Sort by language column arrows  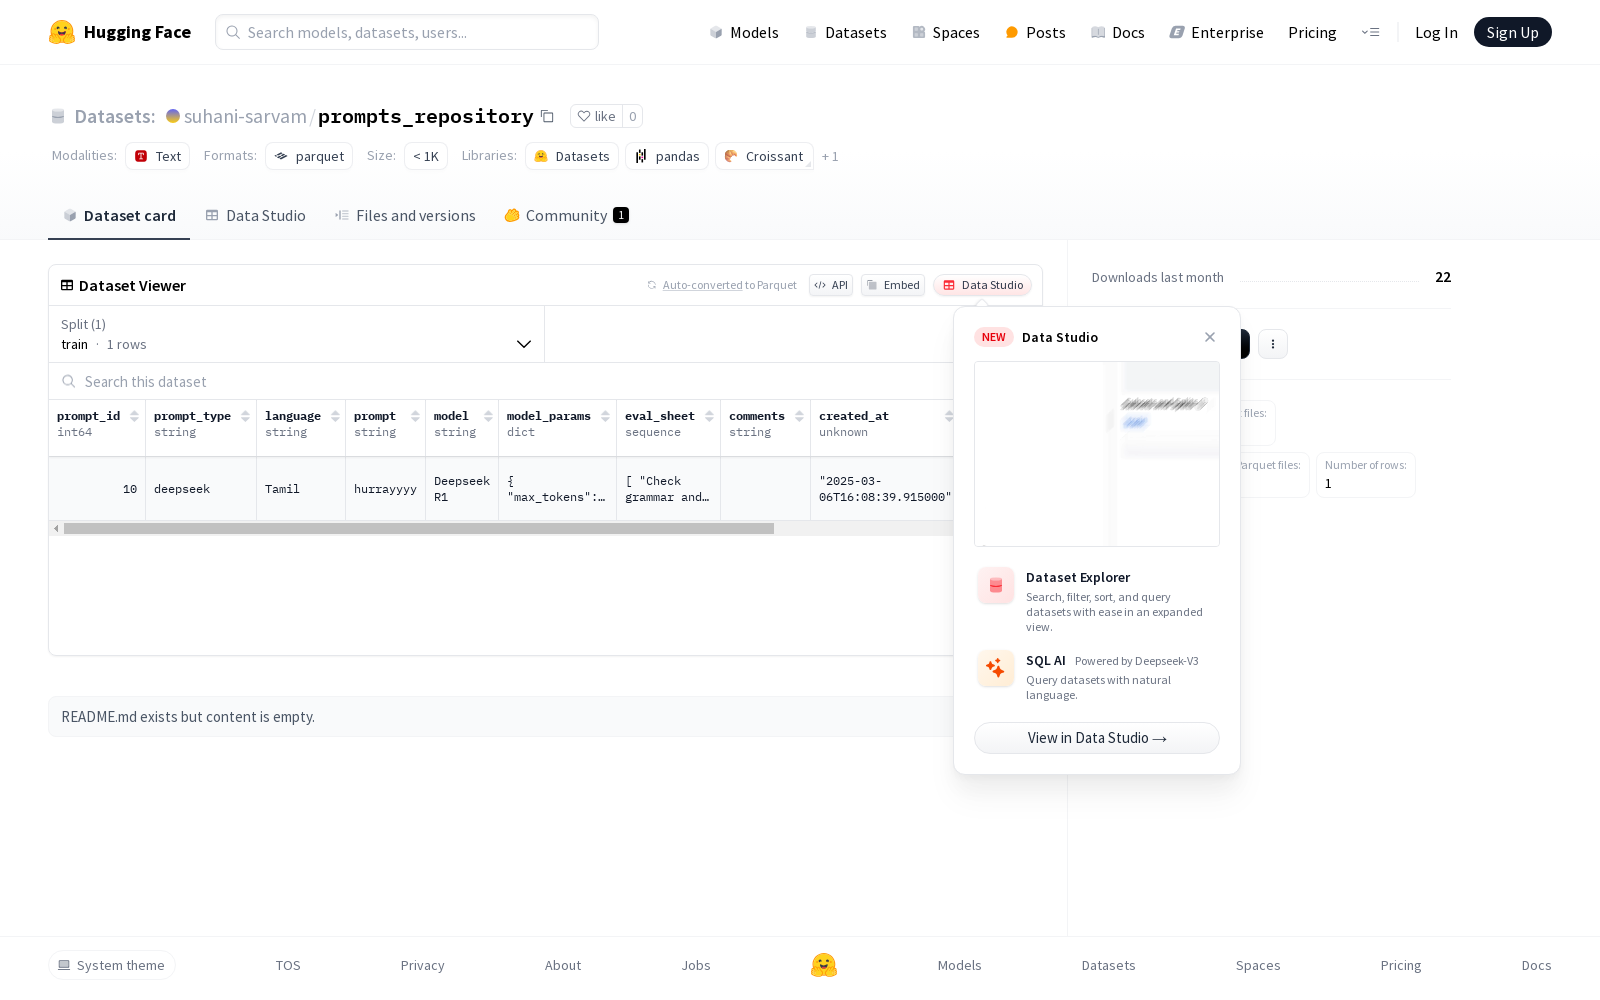point(335,416)
